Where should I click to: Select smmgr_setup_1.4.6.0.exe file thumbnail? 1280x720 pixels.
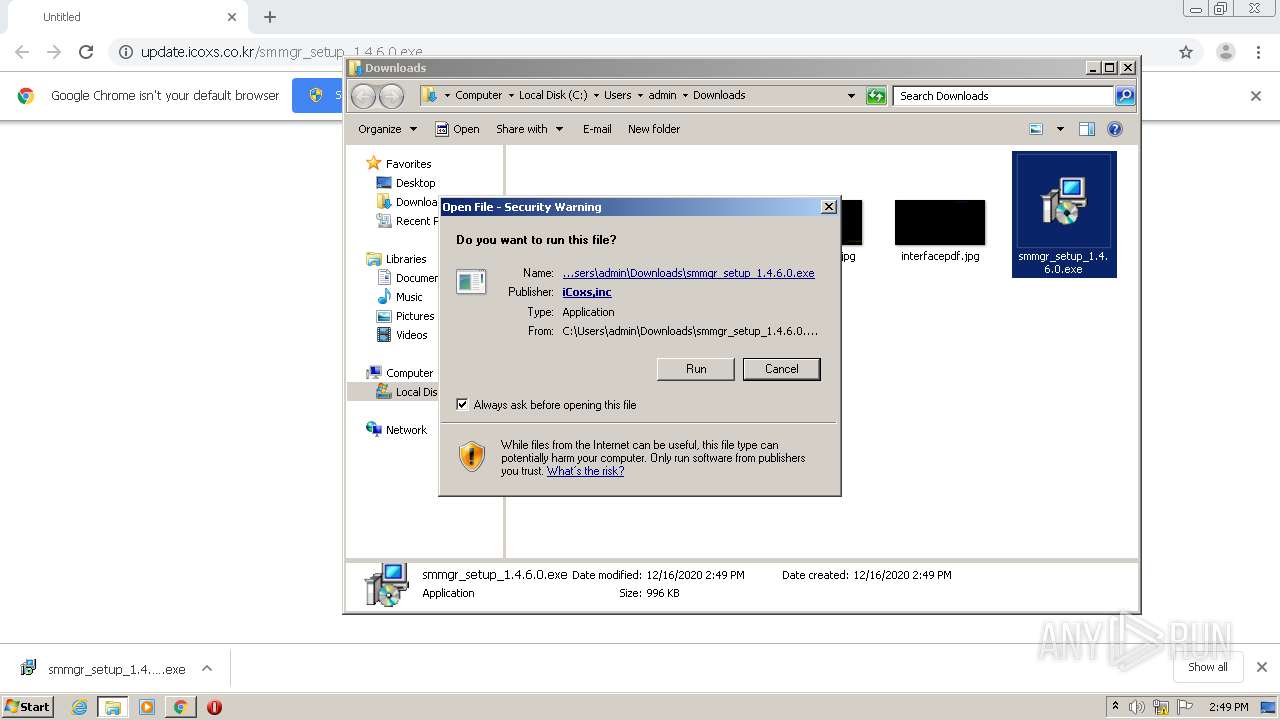point(1063,214)
